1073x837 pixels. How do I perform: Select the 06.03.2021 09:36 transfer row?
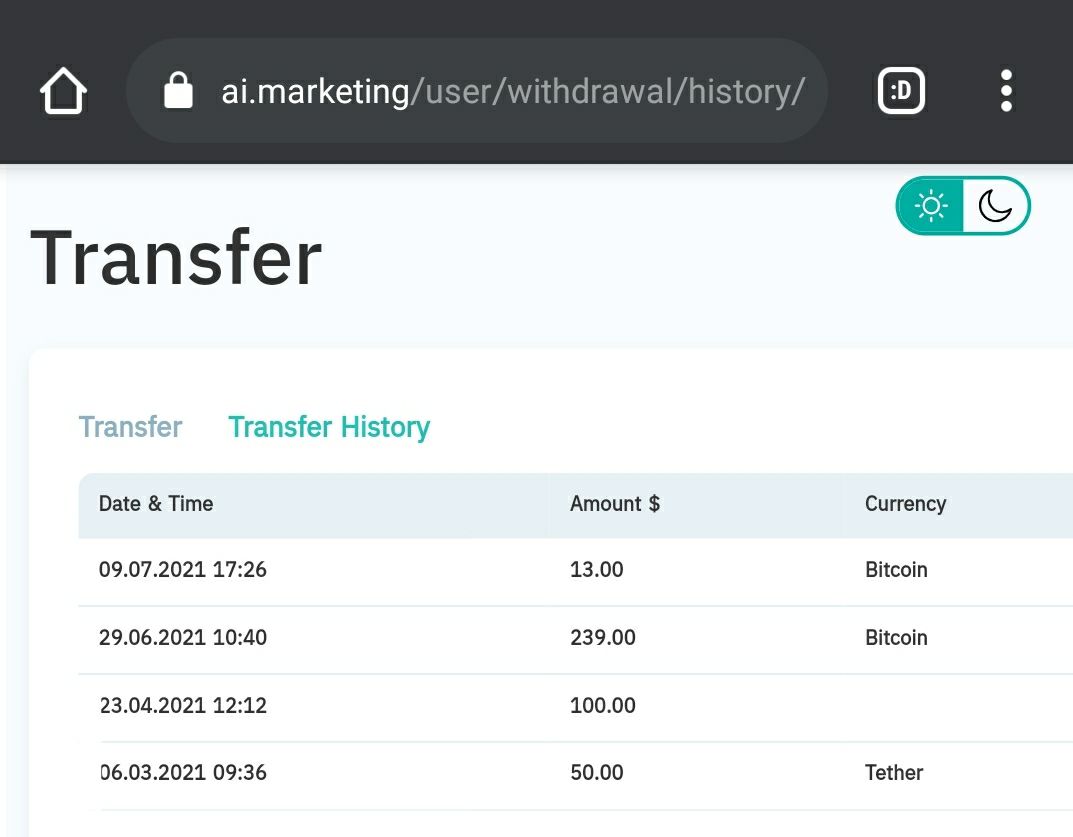[x=576, y=773]
